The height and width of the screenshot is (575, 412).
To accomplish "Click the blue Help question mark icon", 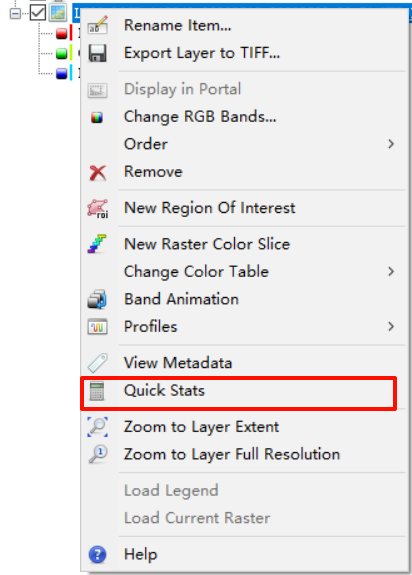I will [98, 554].
